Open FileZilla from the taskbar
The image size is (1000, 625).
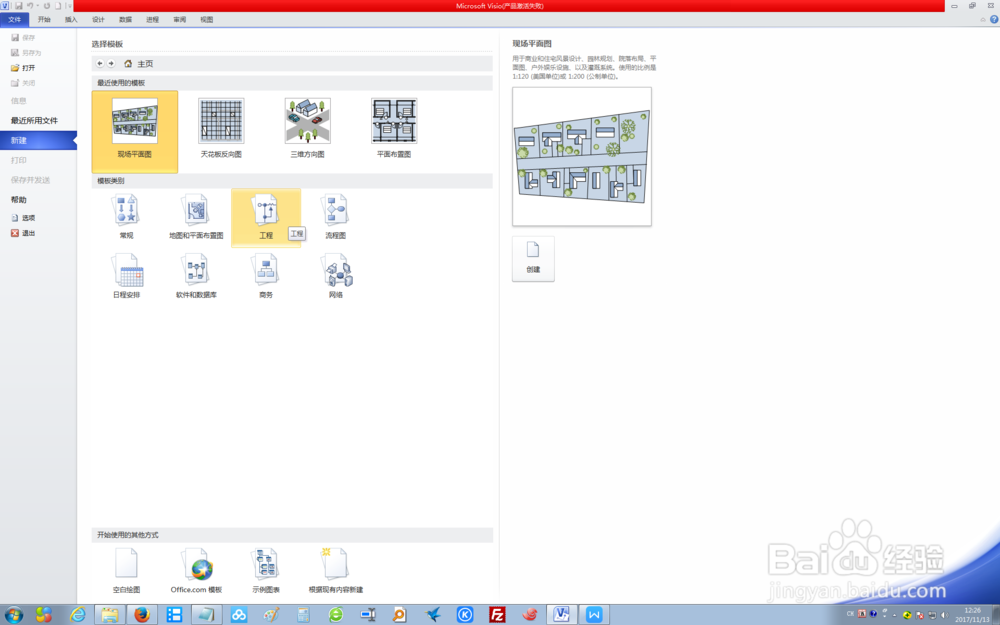click(x=497, y=615)
